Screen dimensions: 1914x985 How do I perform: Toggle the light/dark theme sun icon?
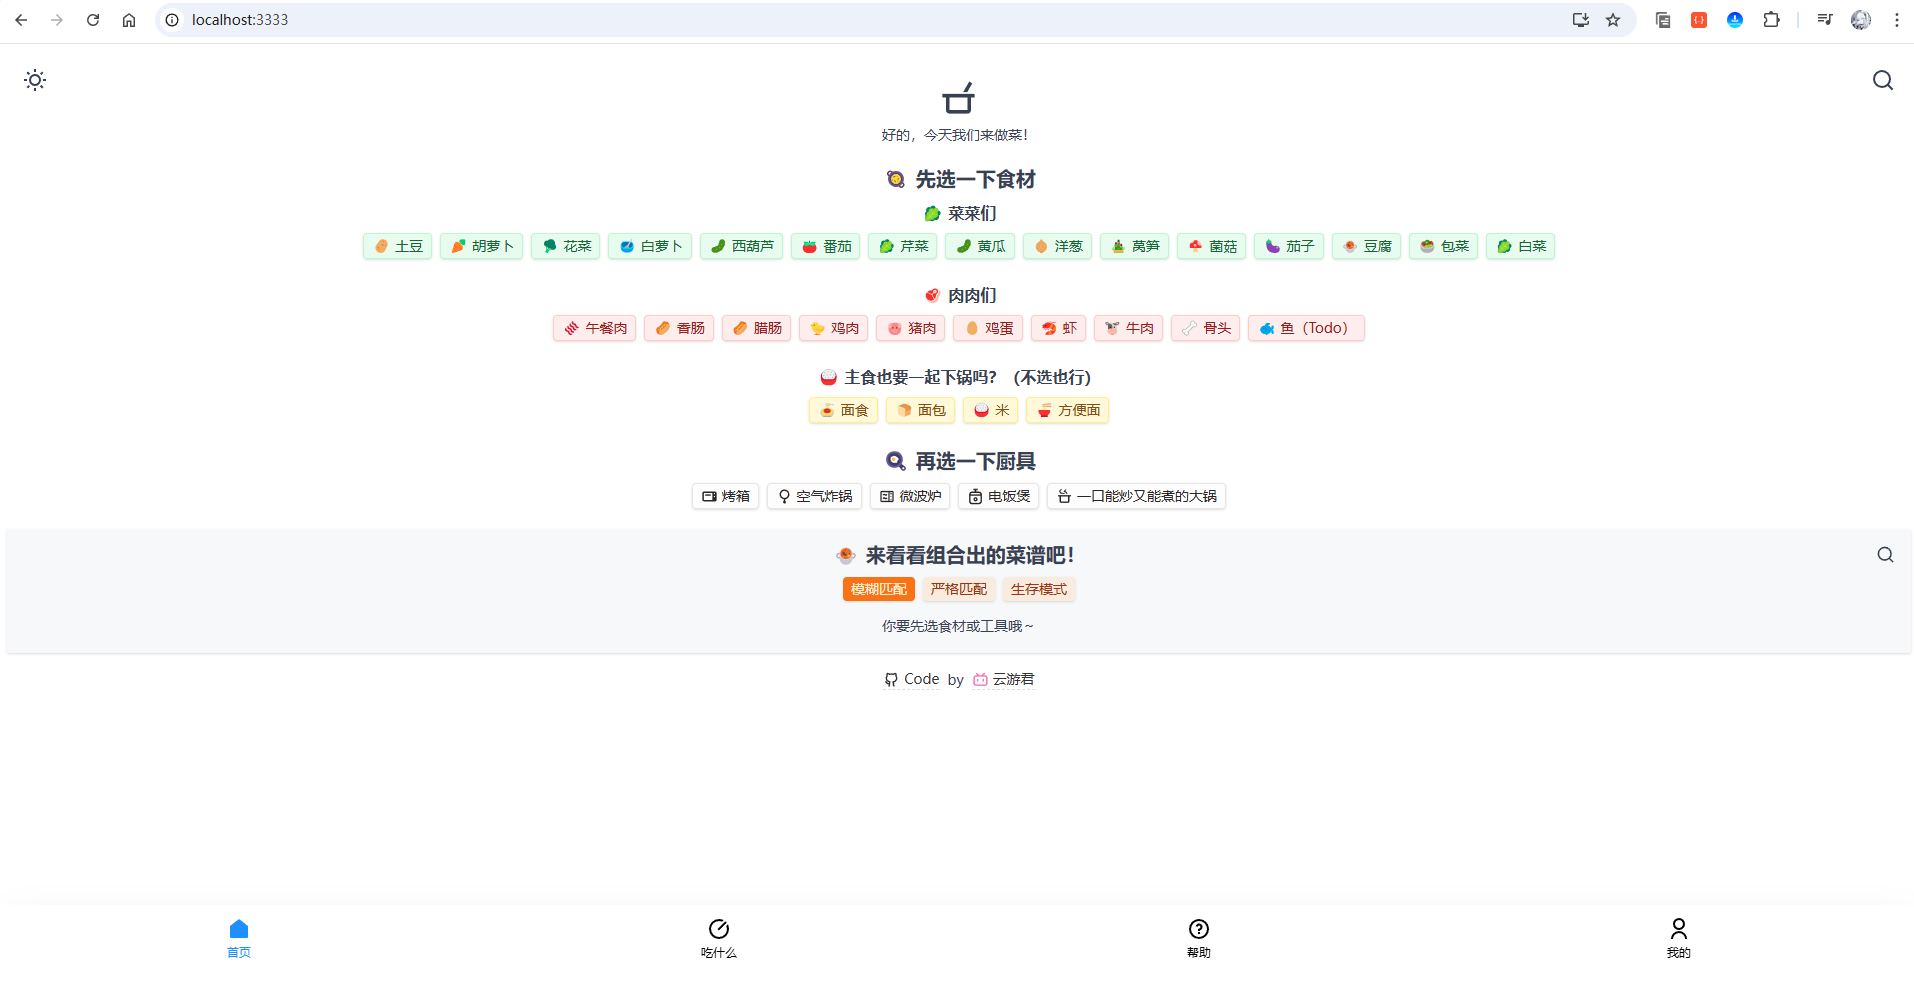(x=35, y=80)
